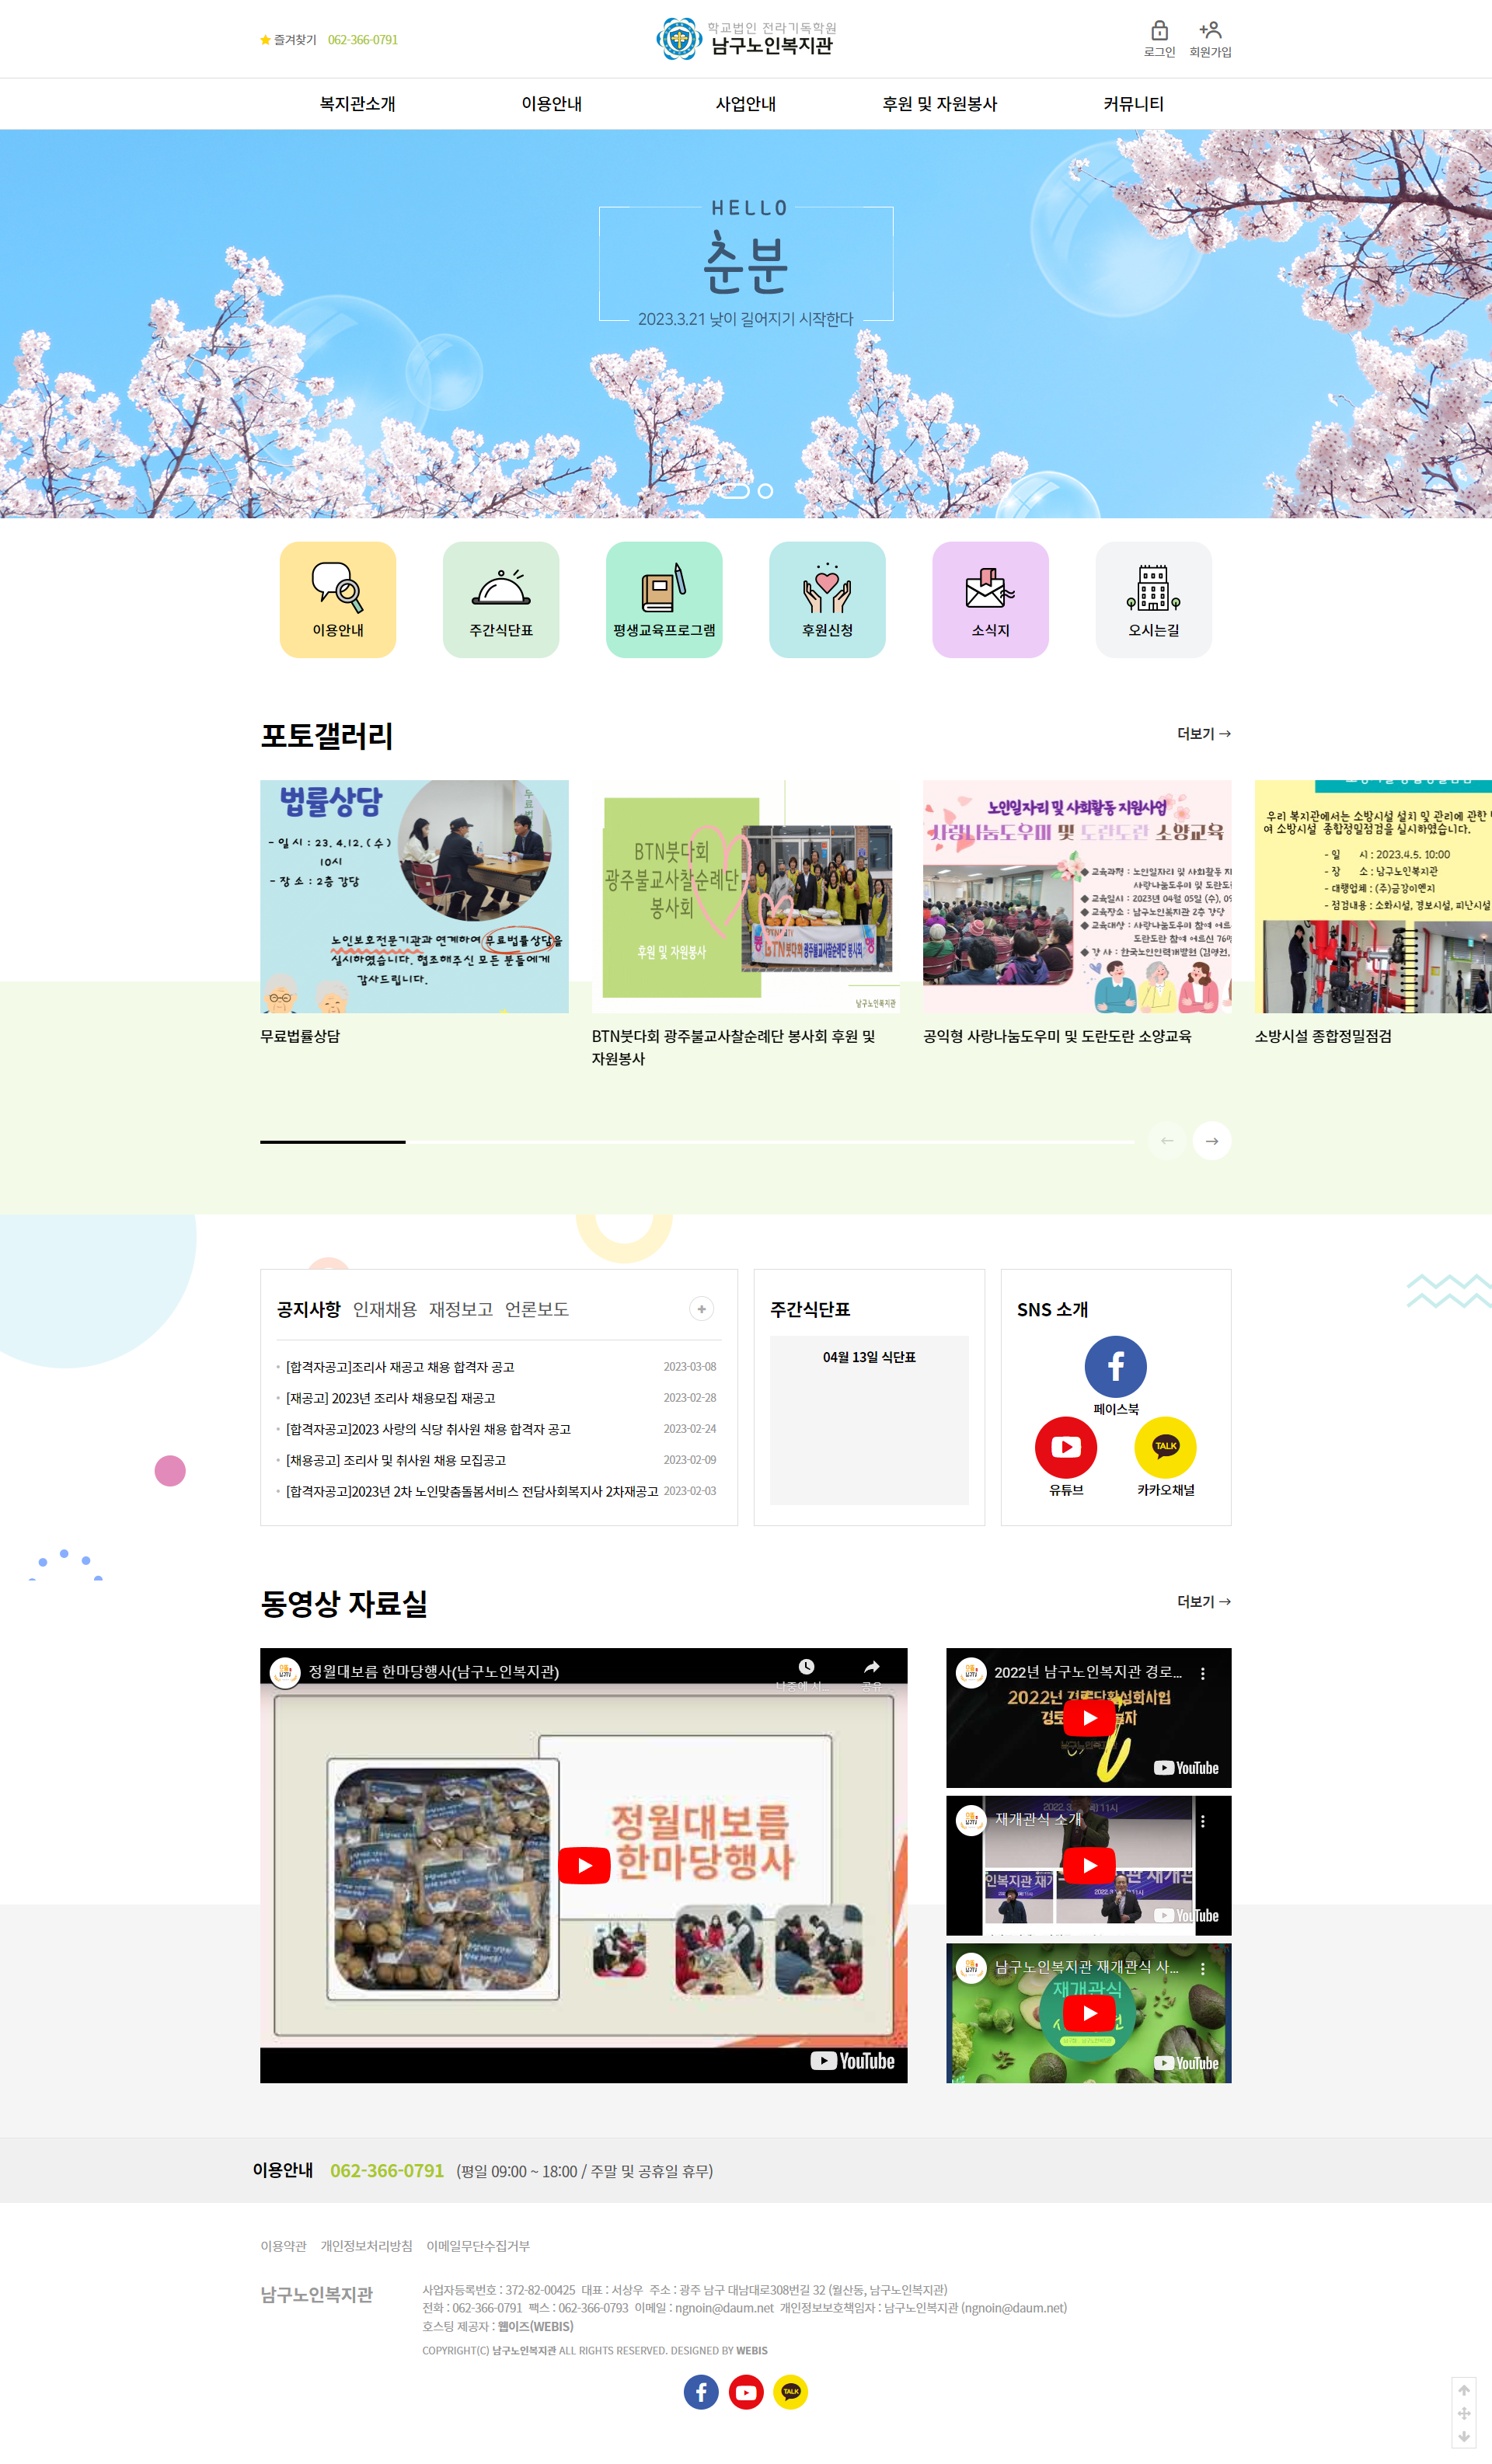Click the 즐겨찾기 star bookmark
This screenshot has width=1492, height=2464.
coord(288,40)
